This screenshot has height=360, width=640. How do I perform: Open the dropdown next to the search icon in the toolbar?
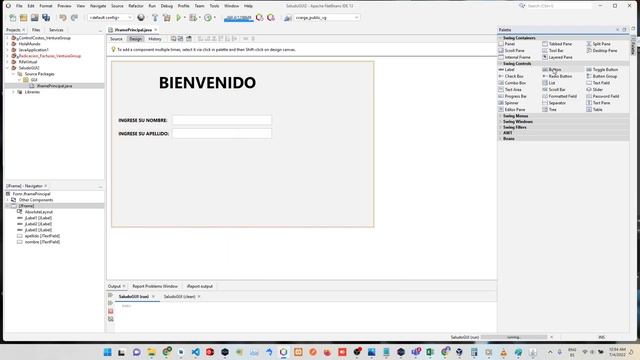click(326, 18)
